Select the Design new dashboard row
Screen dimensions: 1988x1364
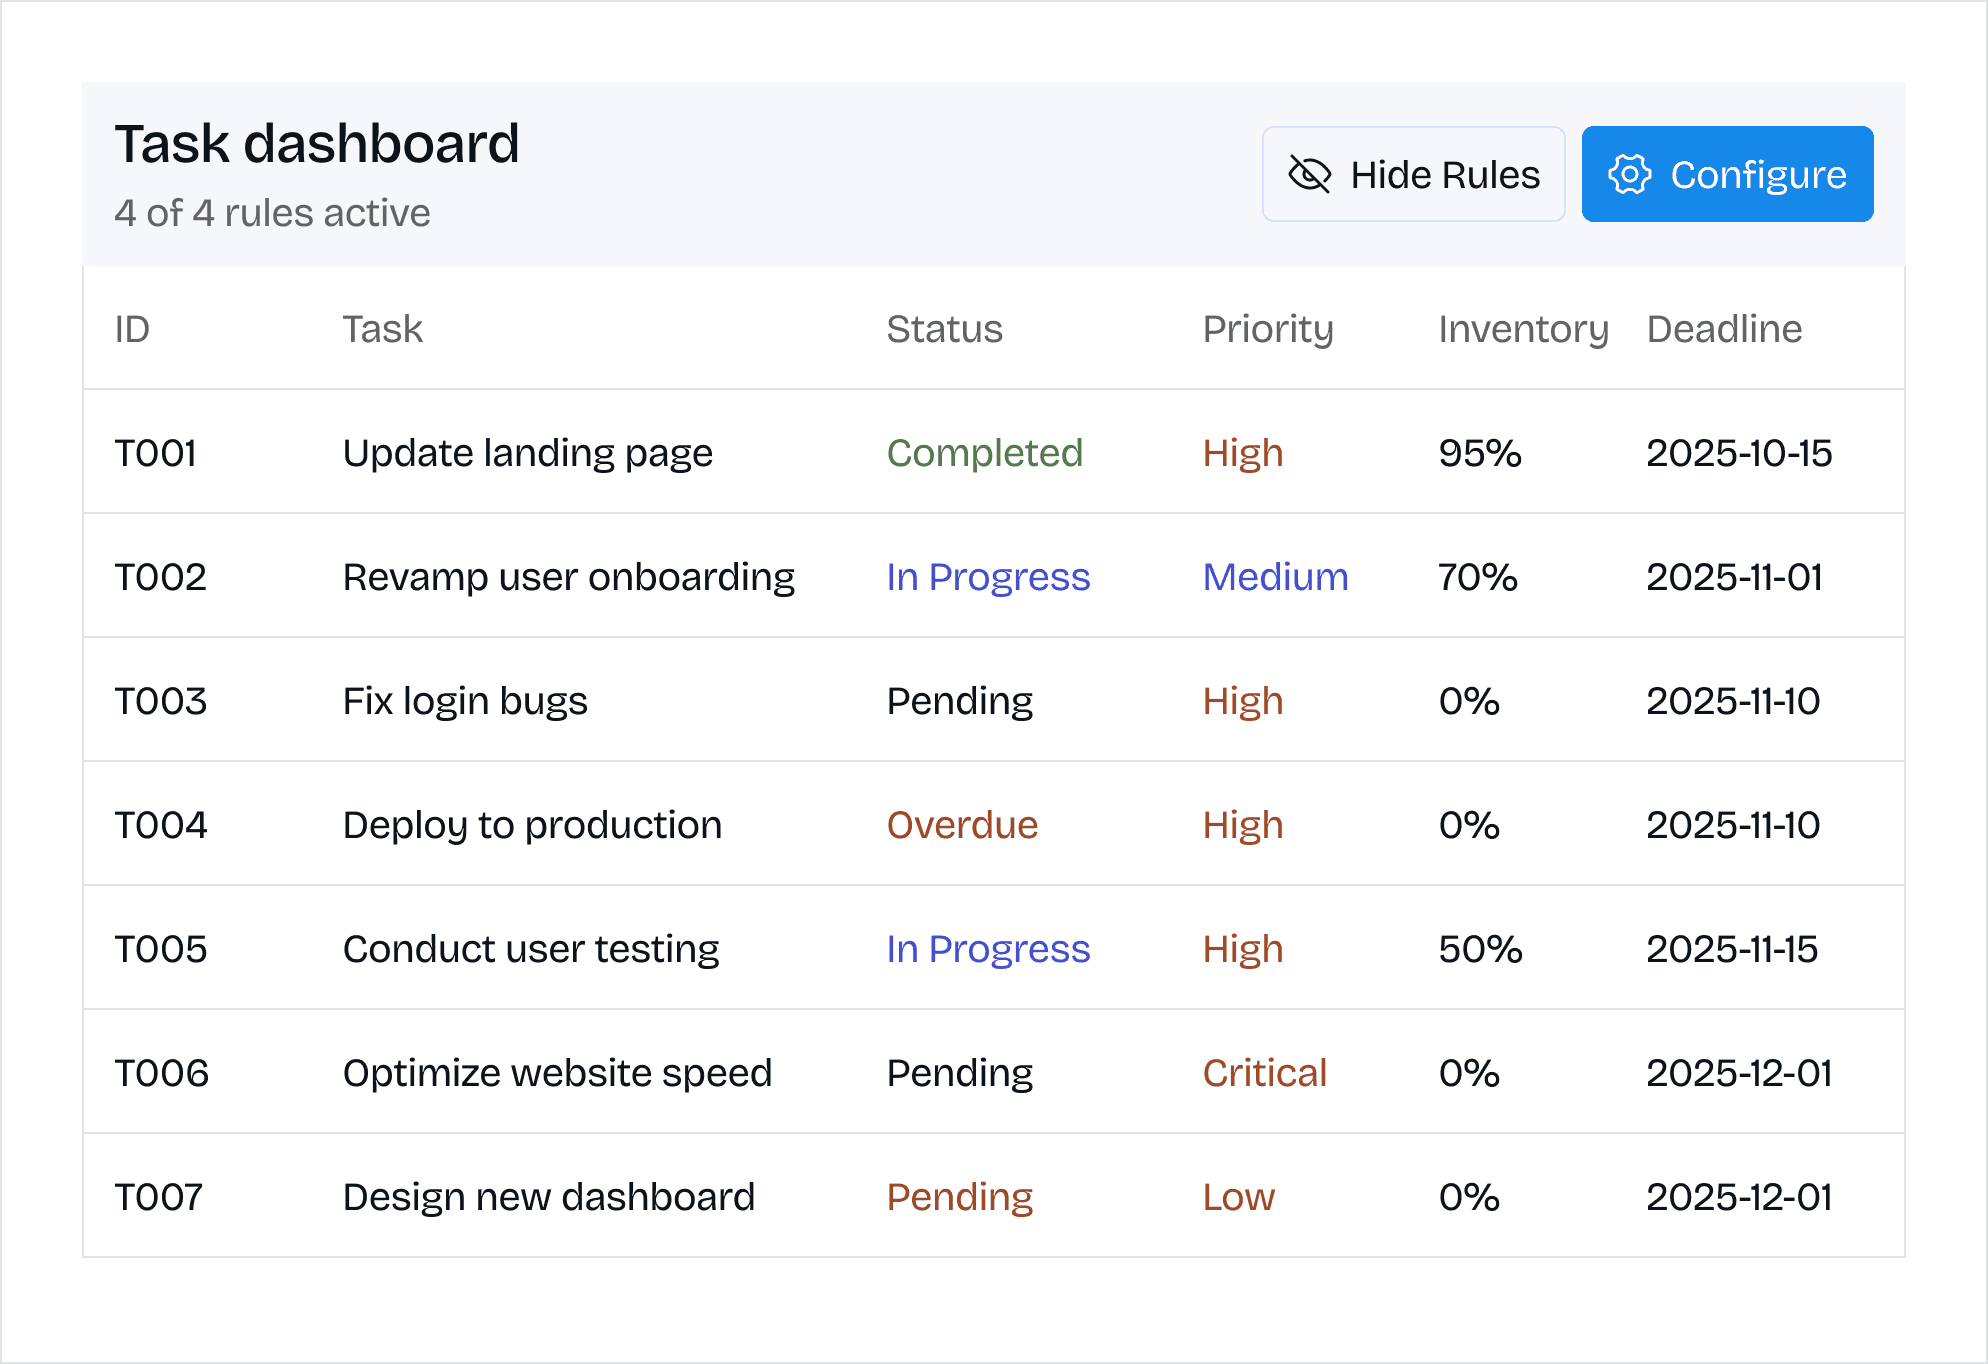(x=548, y=1197)
